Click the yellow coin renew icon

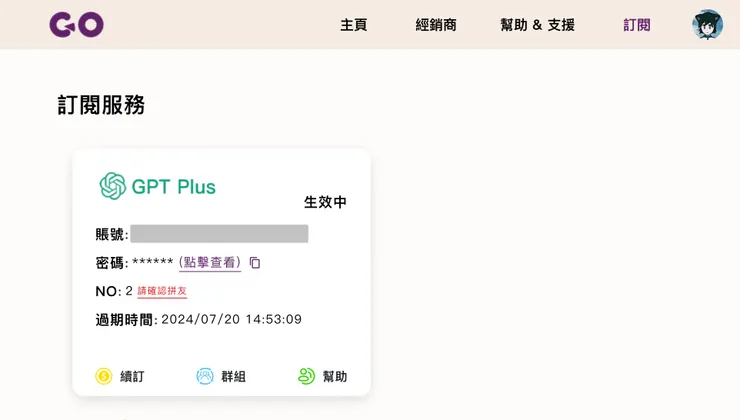pyautogui.click(x=103, y=376)
